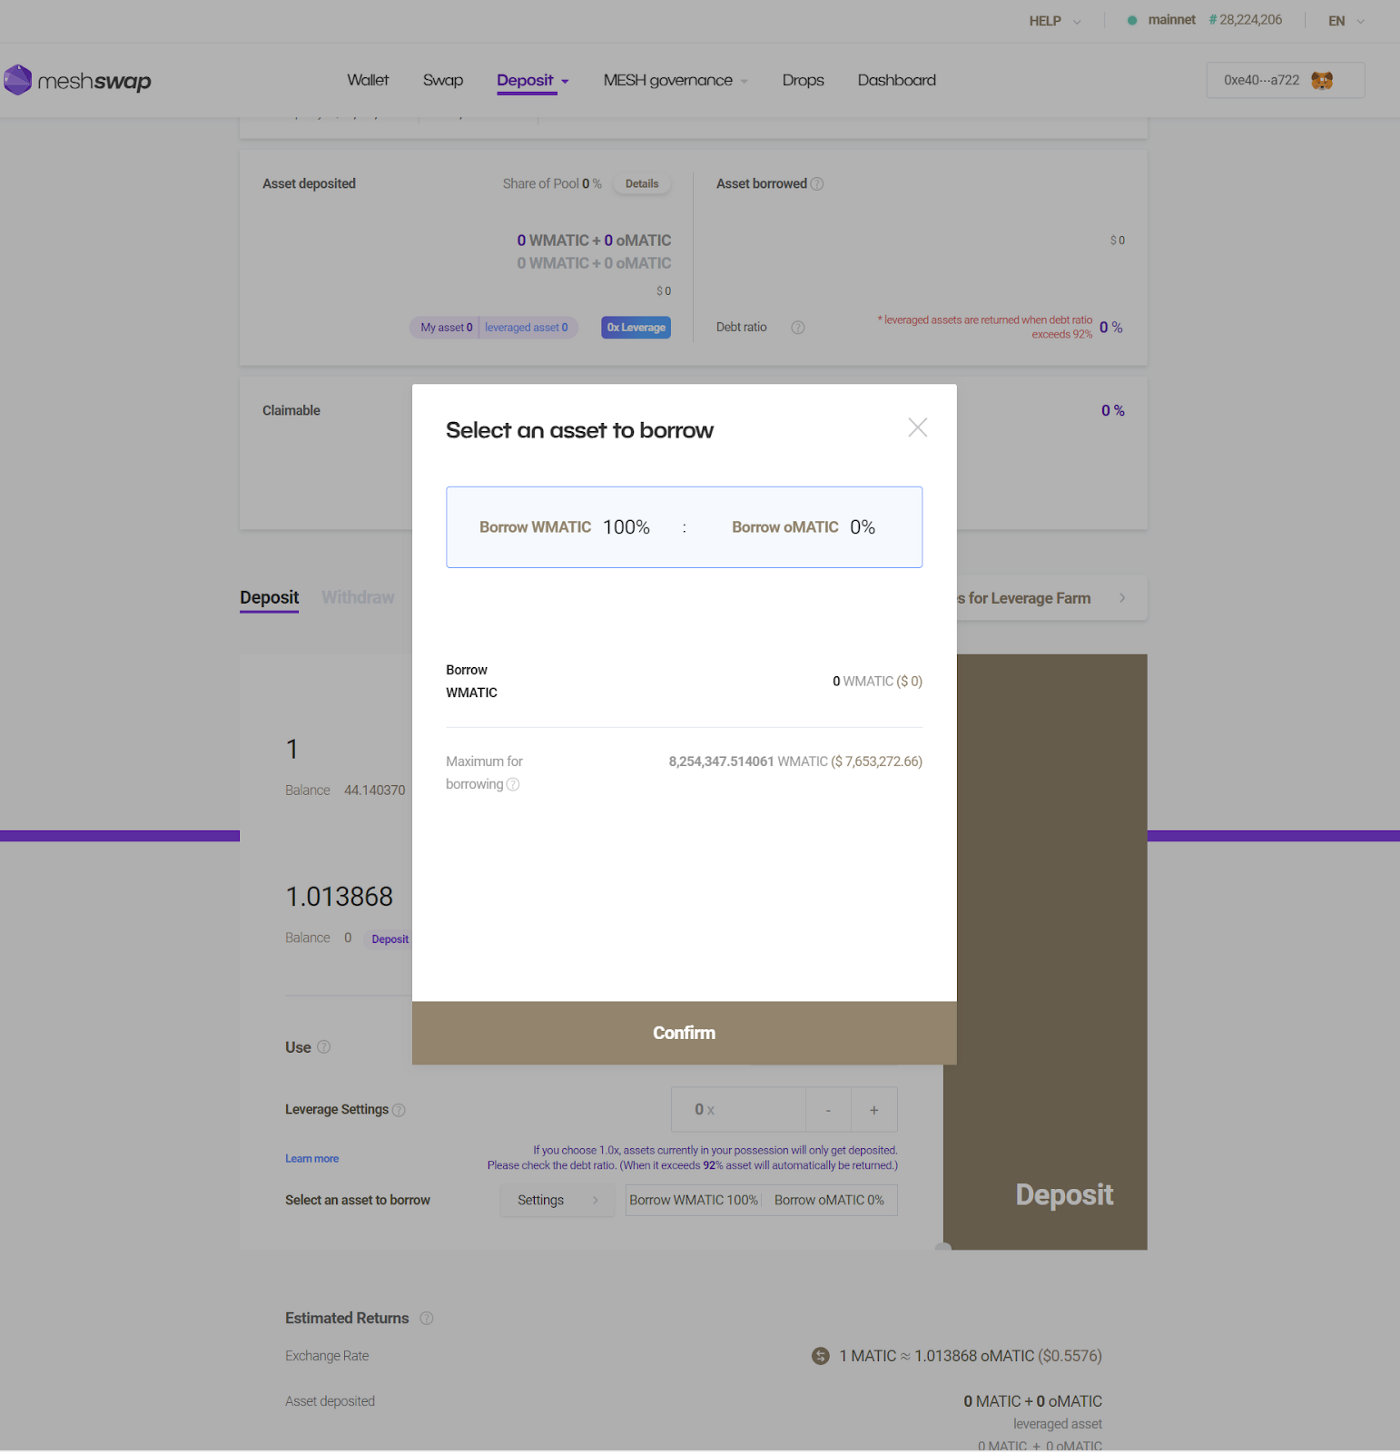Click the Details button for Share of Pool
1400x1452 pixels.
click(642, 184)
